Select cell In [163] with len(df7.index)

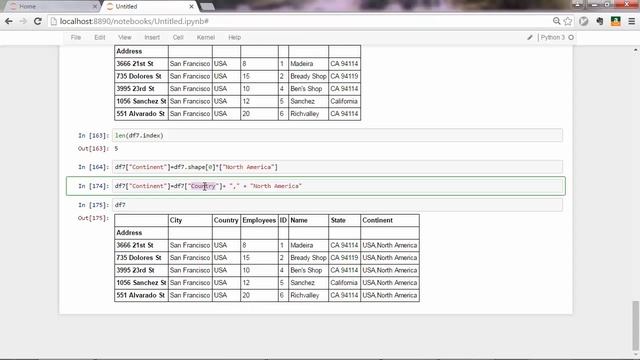click(337, 136)
